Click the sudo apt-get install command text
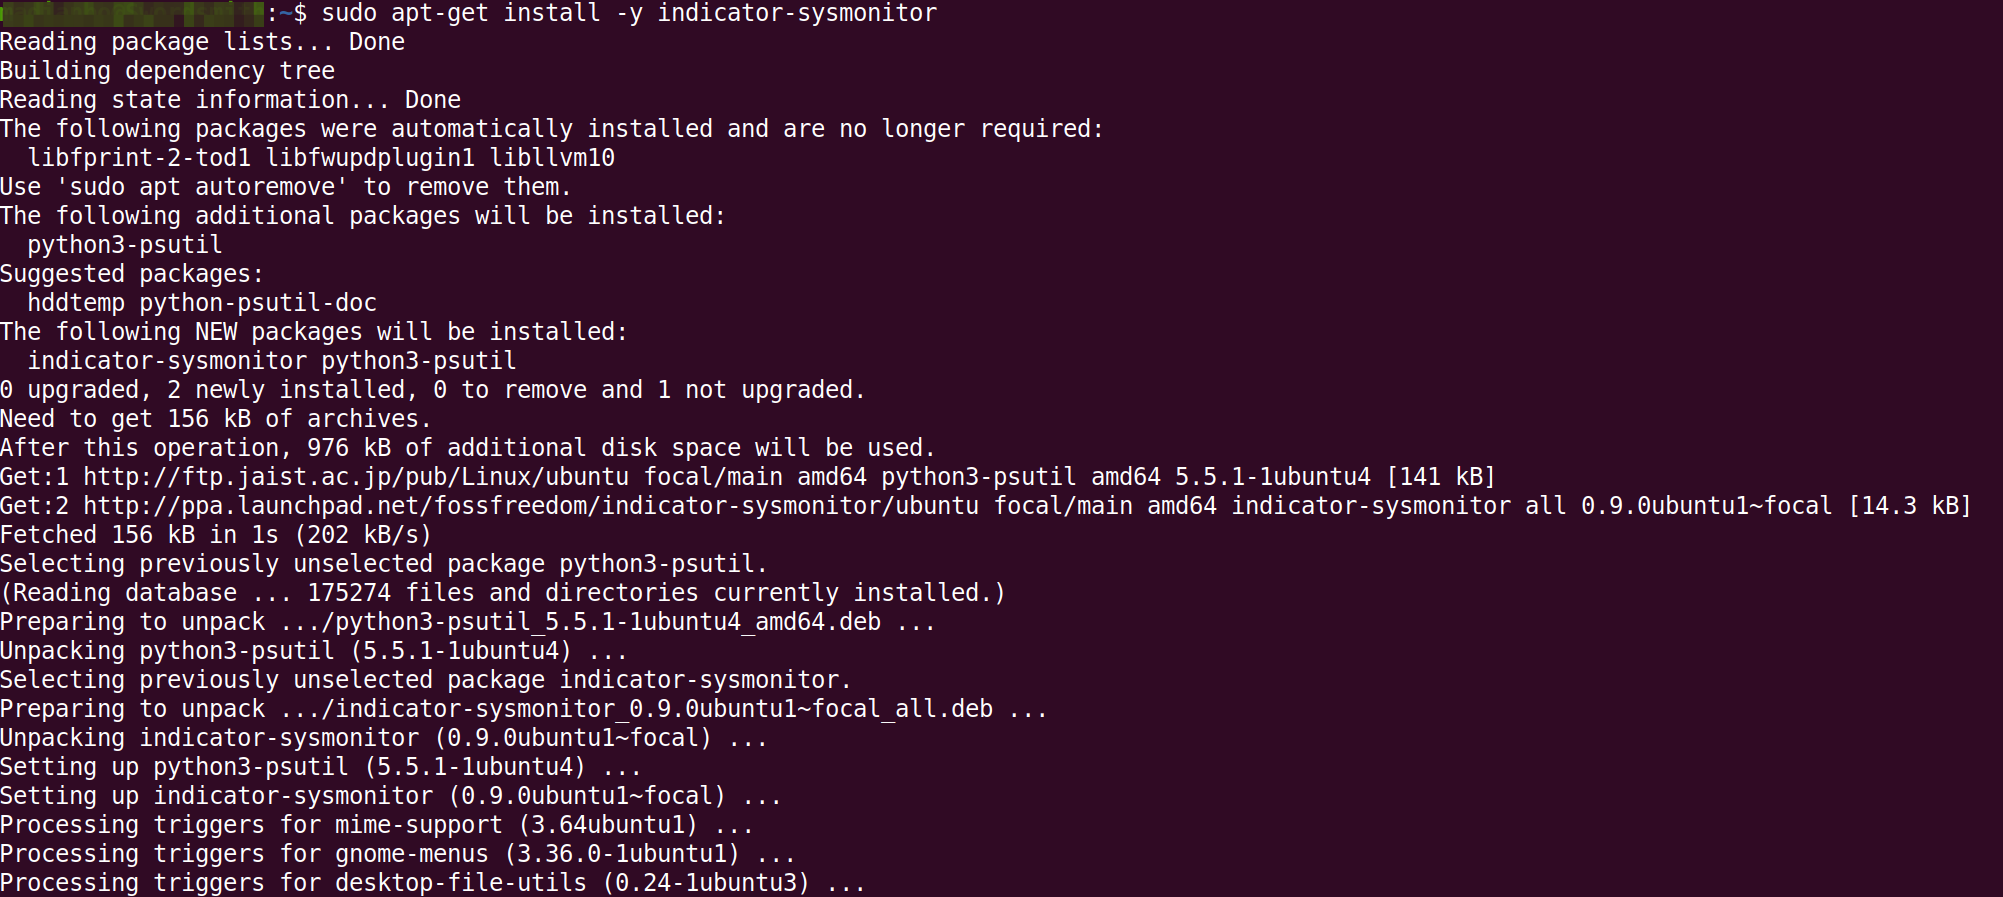 click(629, 14)
